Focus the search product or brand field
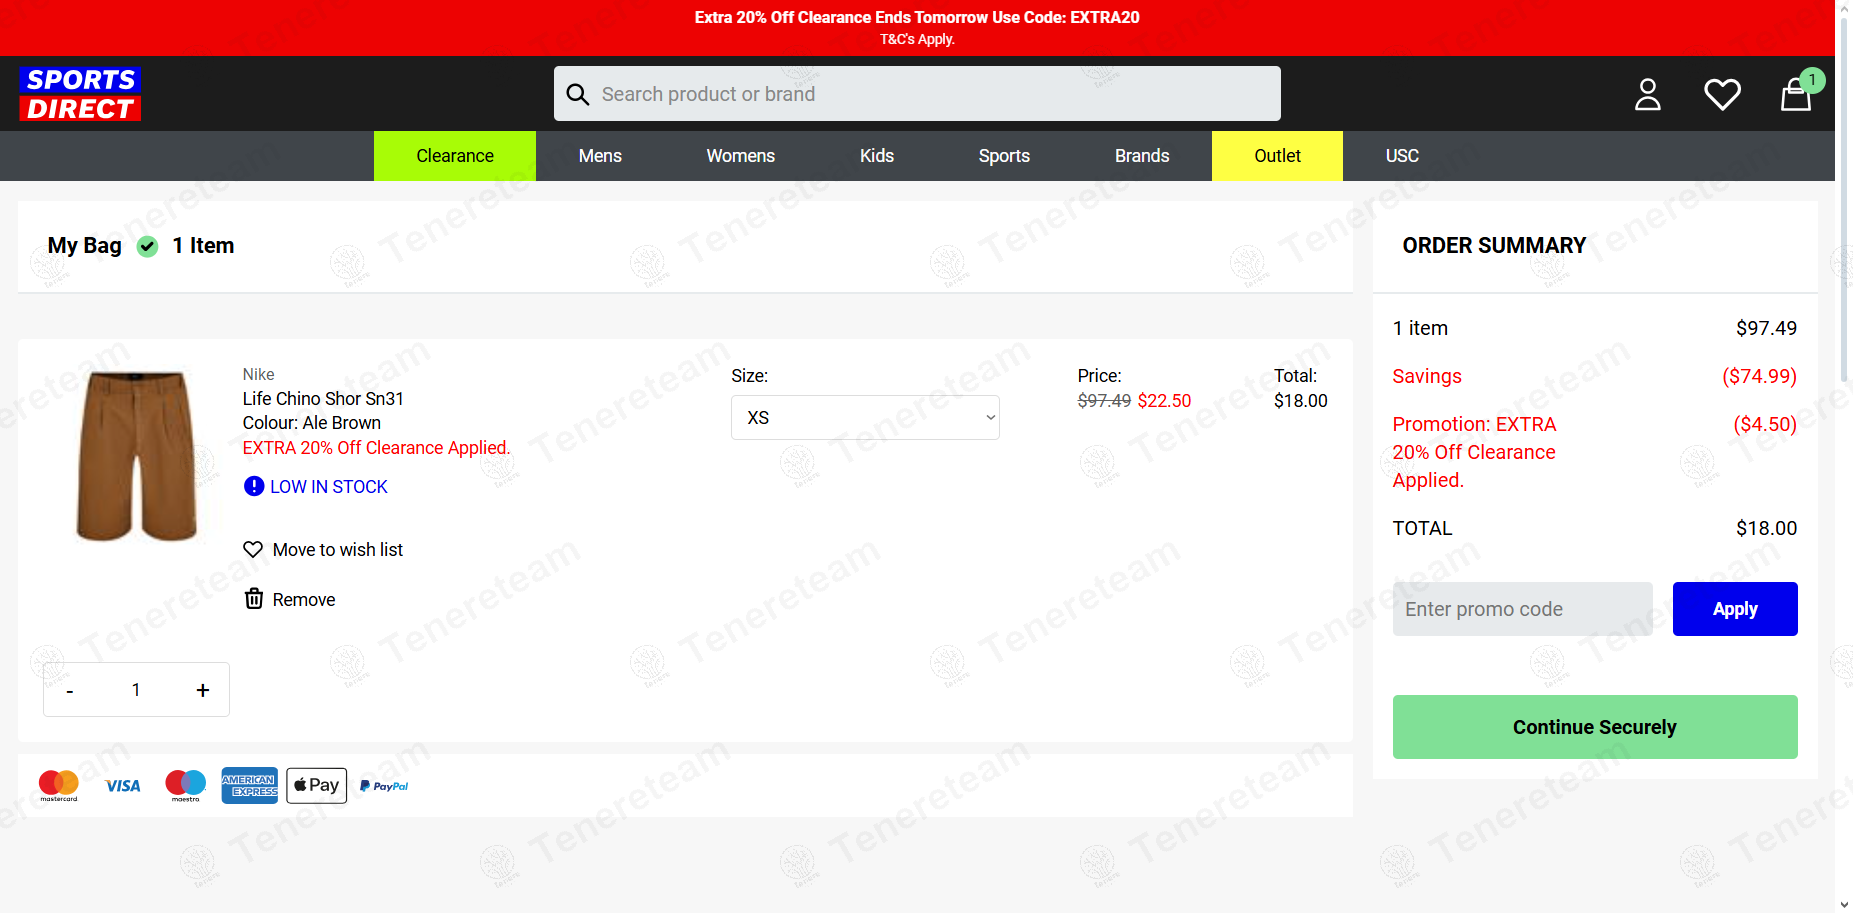The width and height of the screenshot is (1853, 913). pos(917,94)
